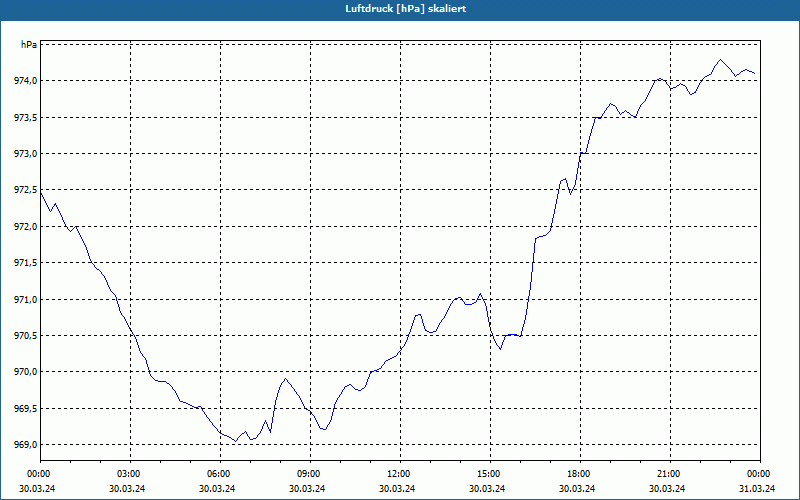Click the 03:00 time axis label
Image resolution: width=800 pixels, height=500 pixels.
131,474
